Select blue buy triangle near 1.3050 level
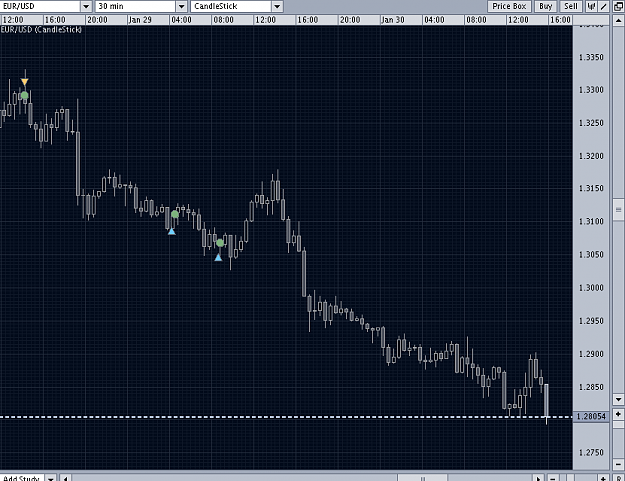 point(218,258)
